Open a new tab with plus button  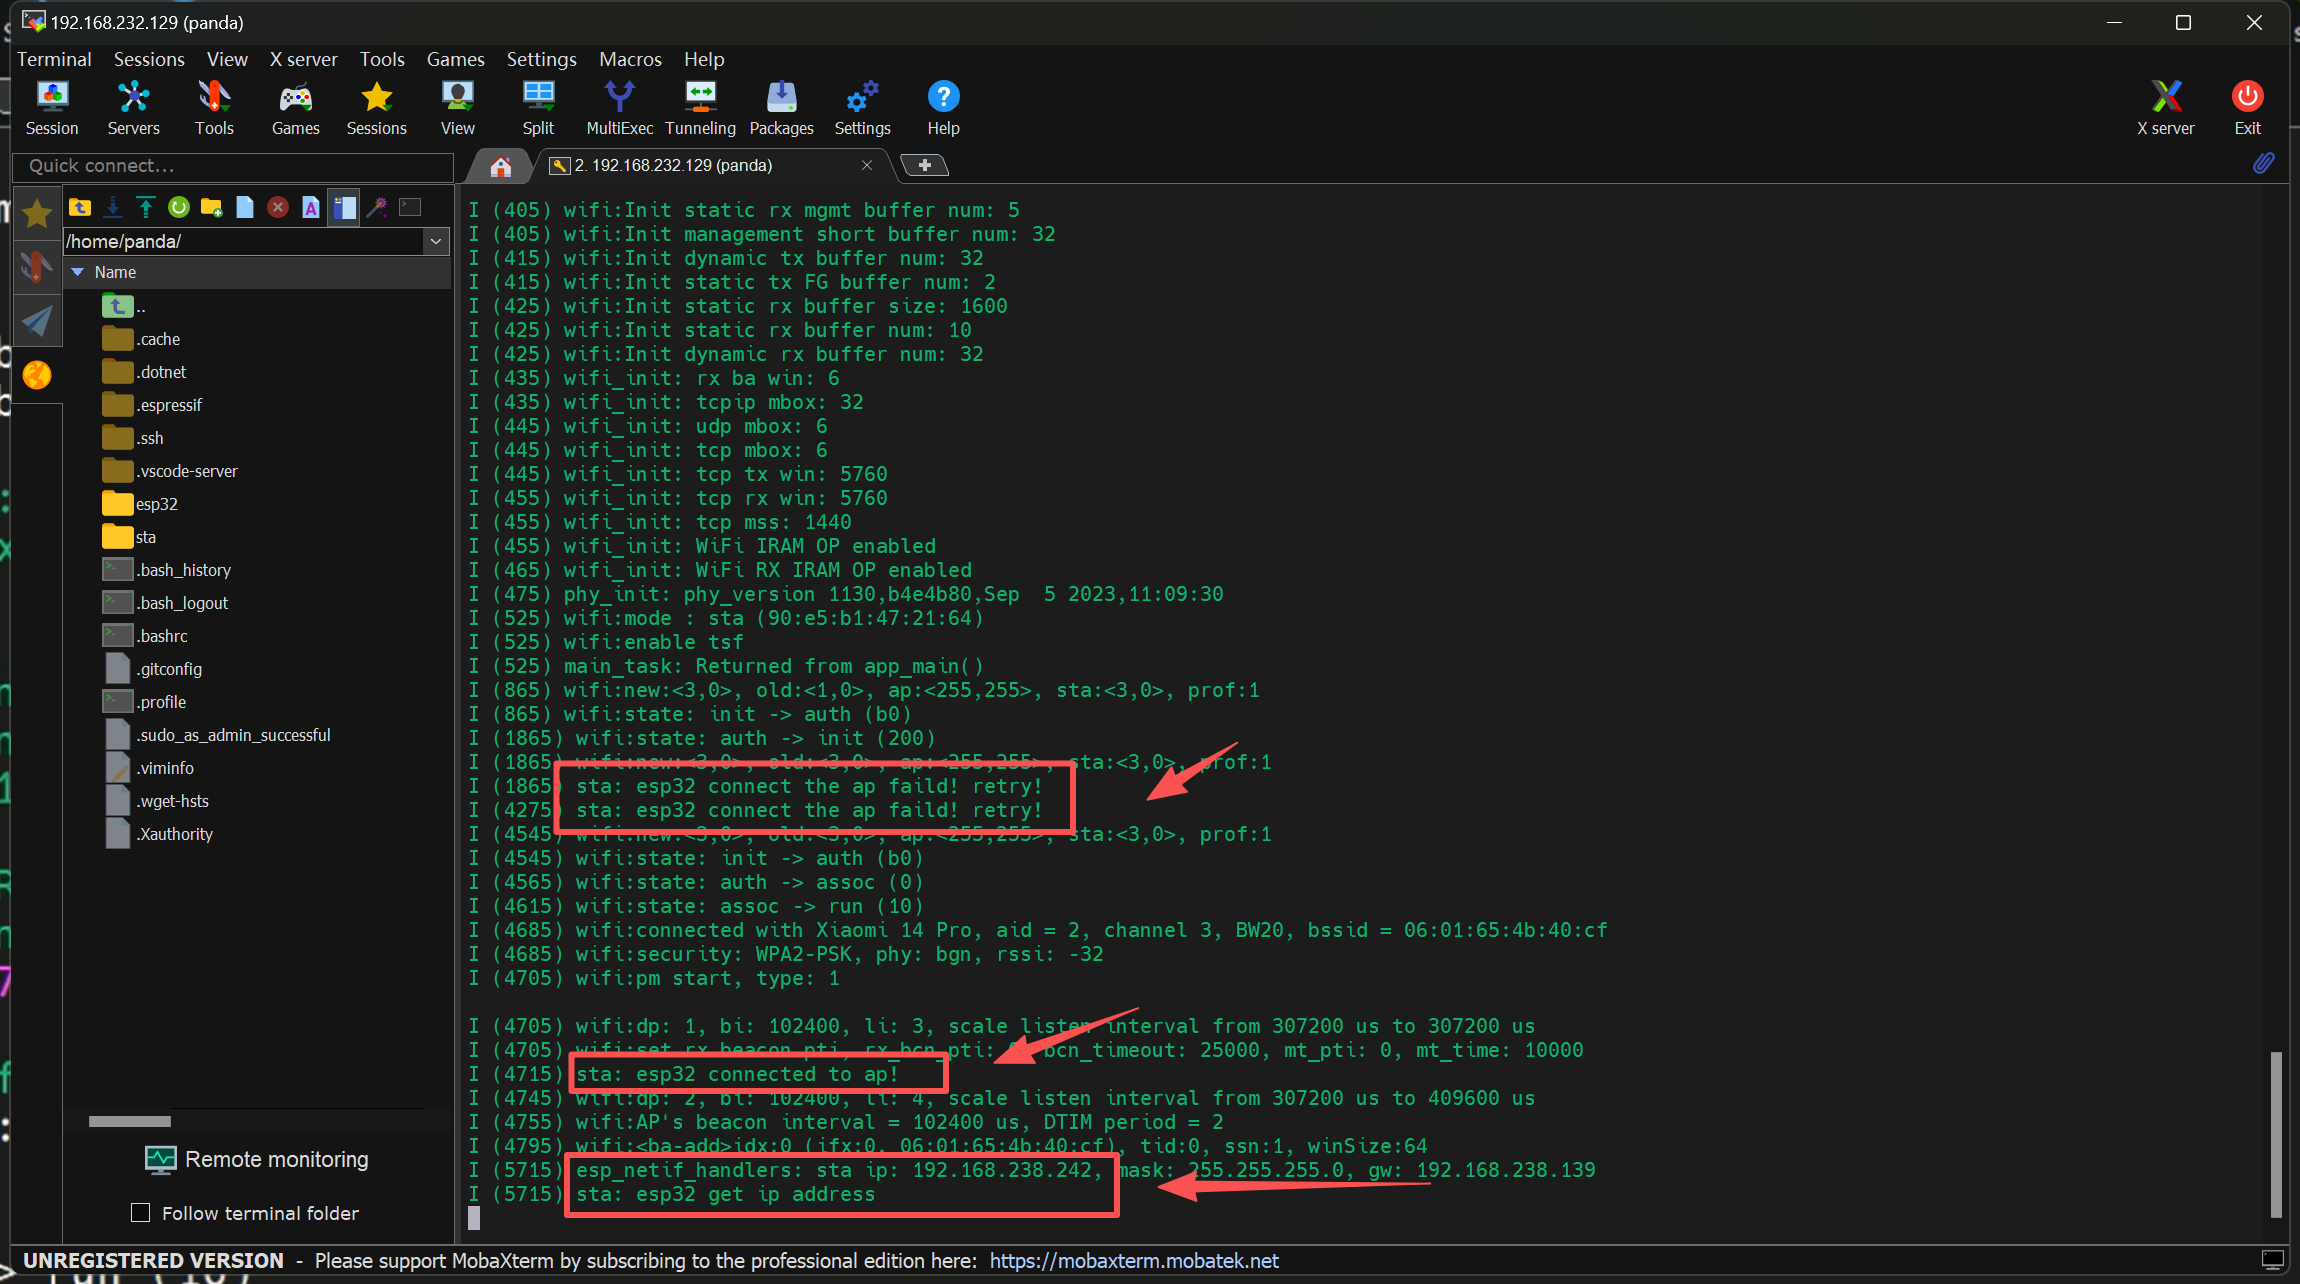[924, 165]
